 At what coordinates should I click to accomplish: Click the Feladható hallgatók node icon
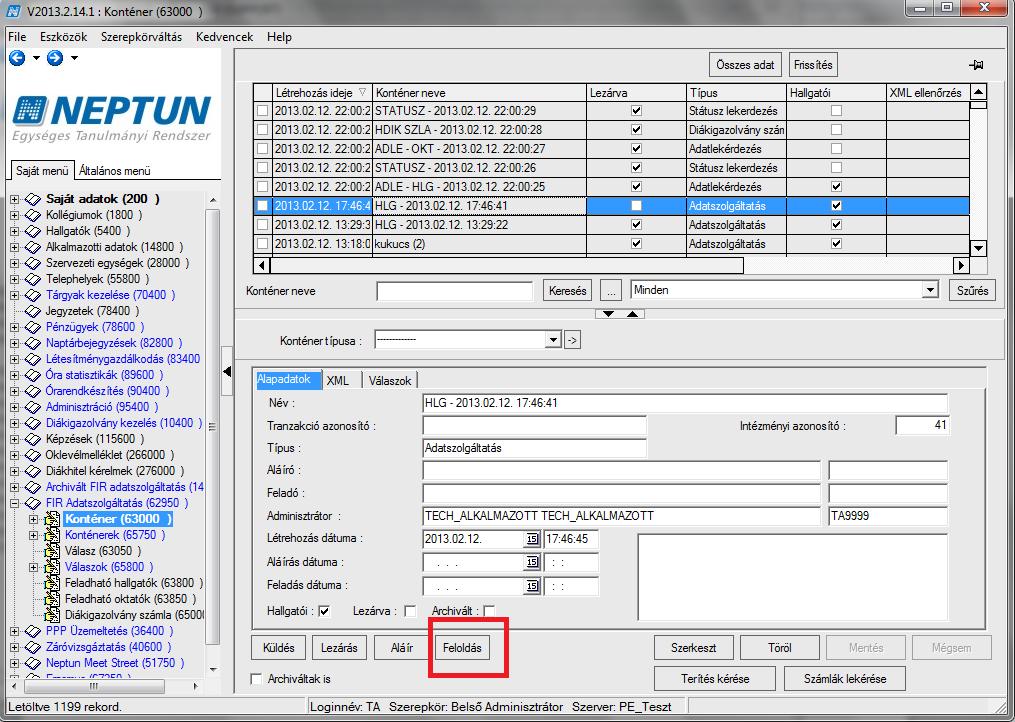(x=52, y=583)
